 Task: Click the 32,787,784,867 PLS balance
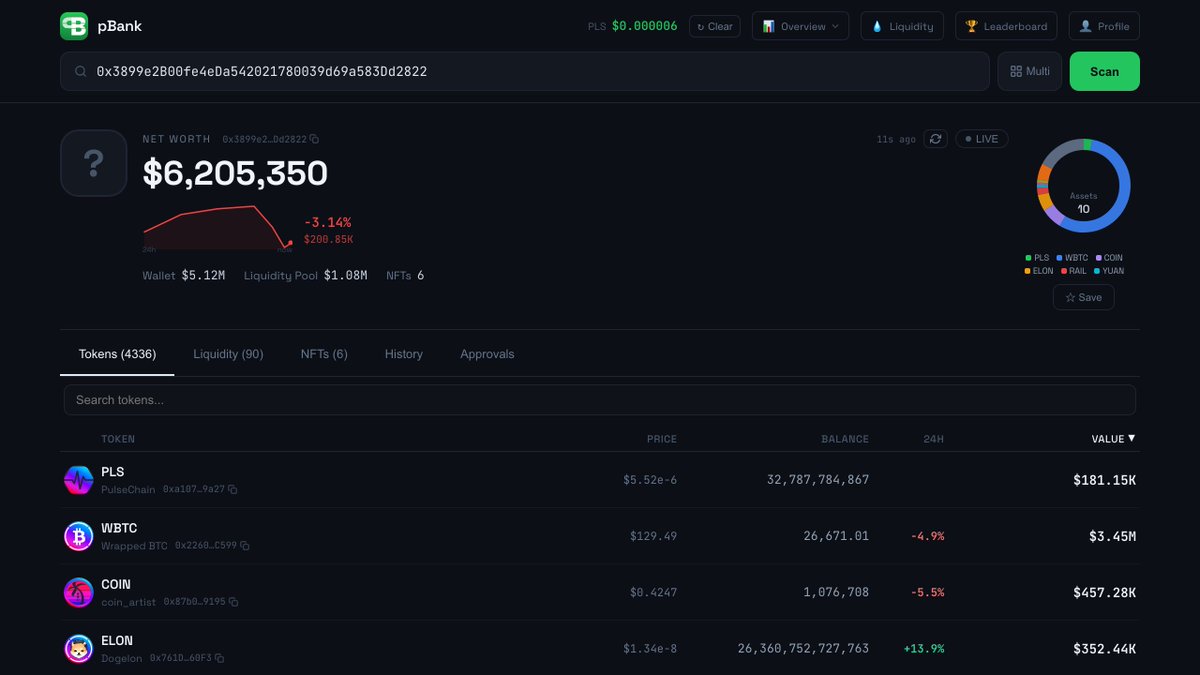[818, 480]
